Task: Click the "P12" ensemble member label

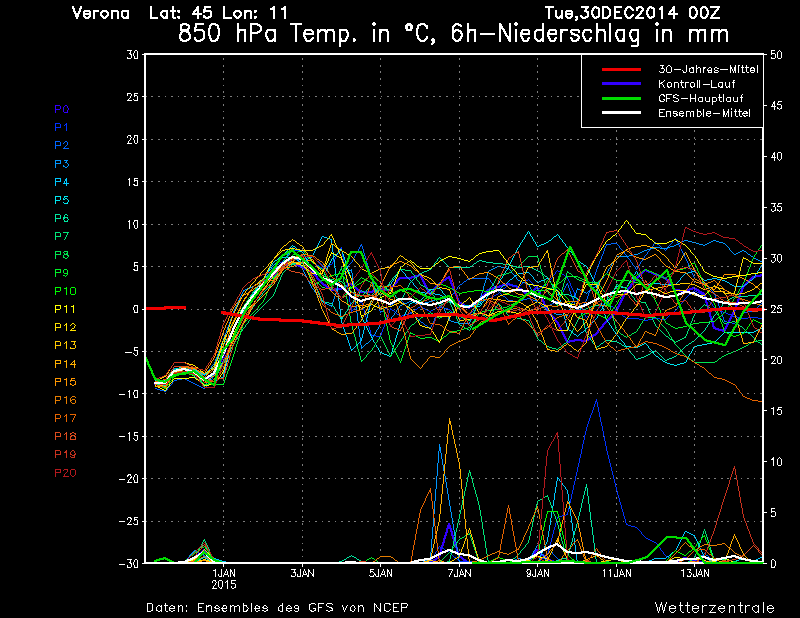Action: pos(65,327)
